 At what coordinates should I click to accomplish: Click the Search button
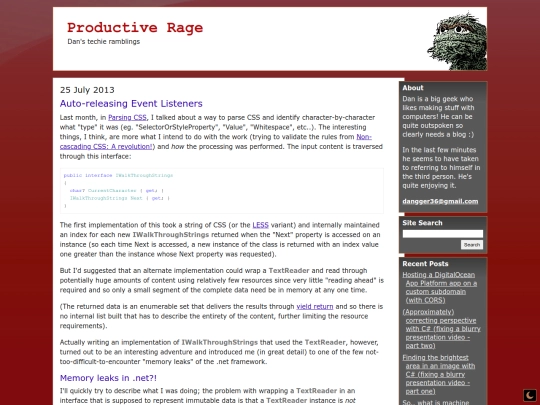pyautogui.click(x=472, y=245)
